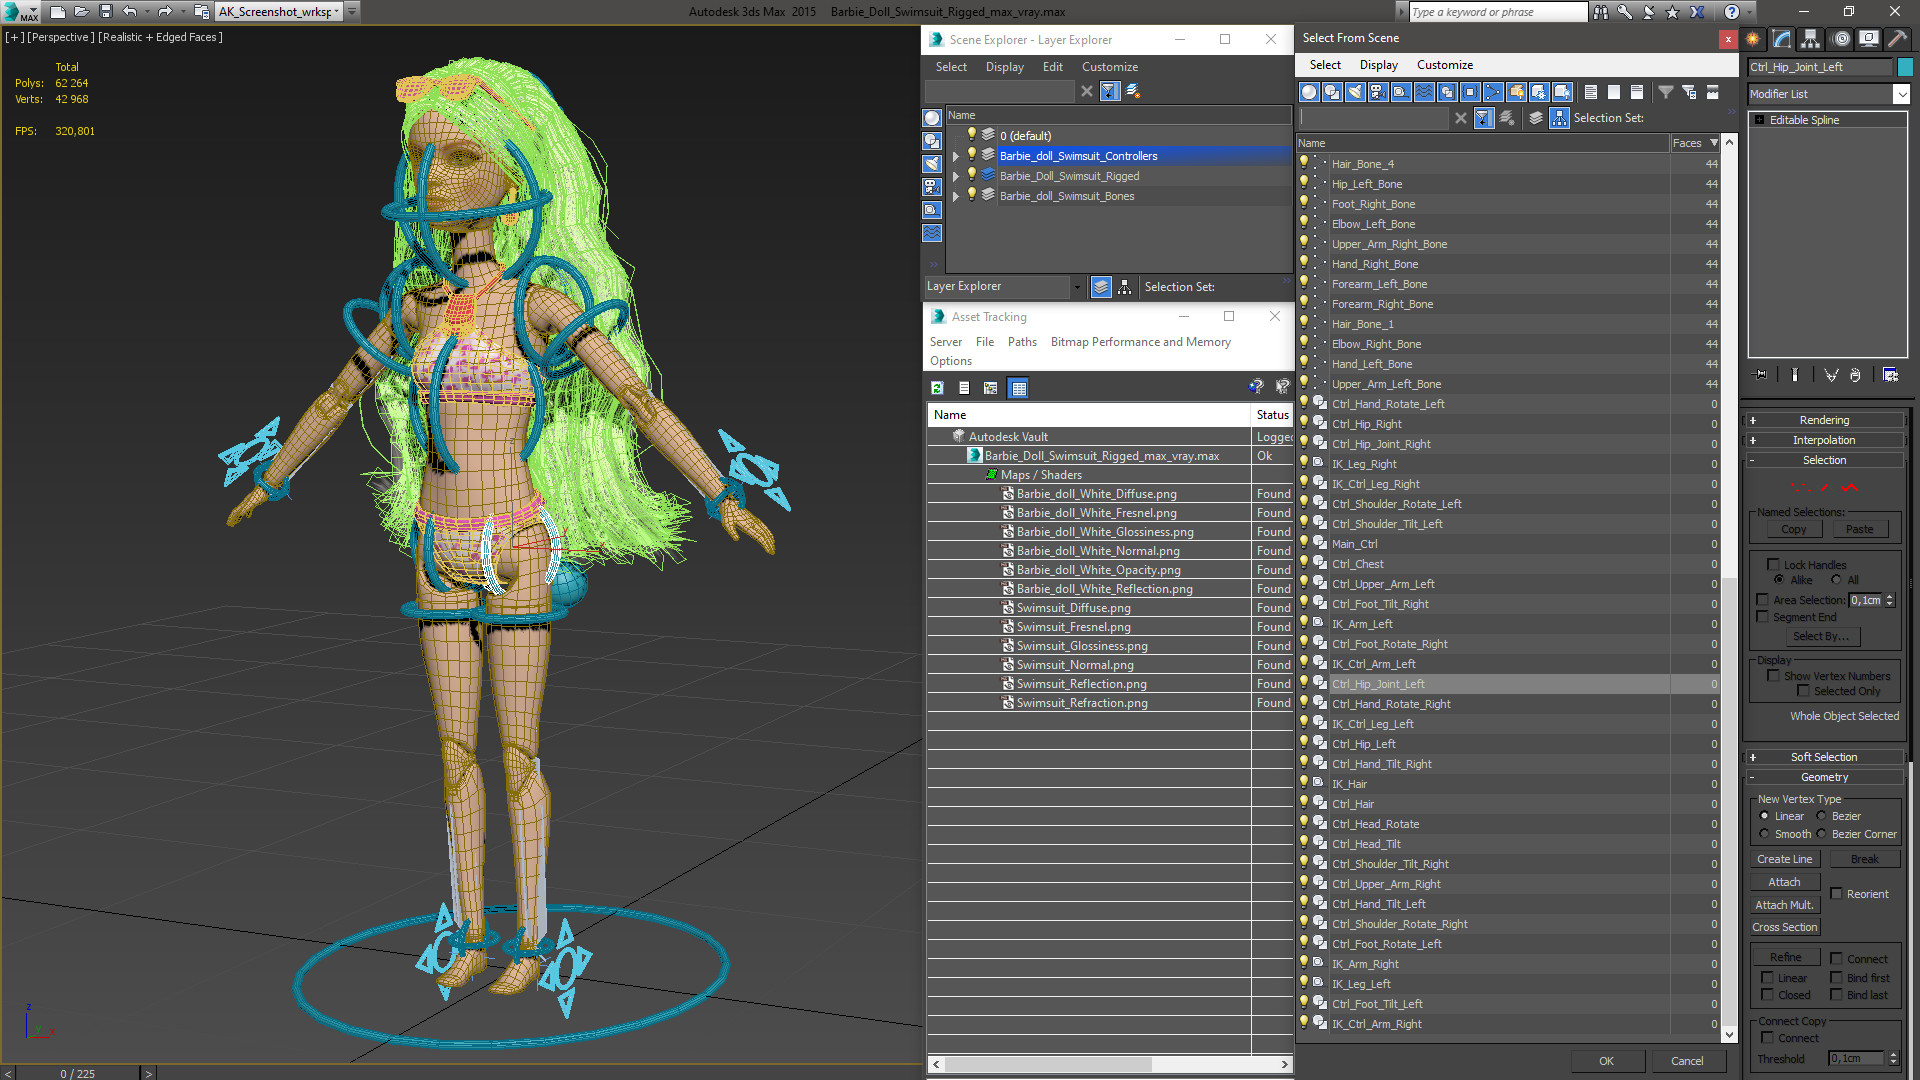Expand Barbie_doll_Swimsuit_Controllers layer
The image size is (1920, 1080).
pyautogui.click(x=955, y=156)
